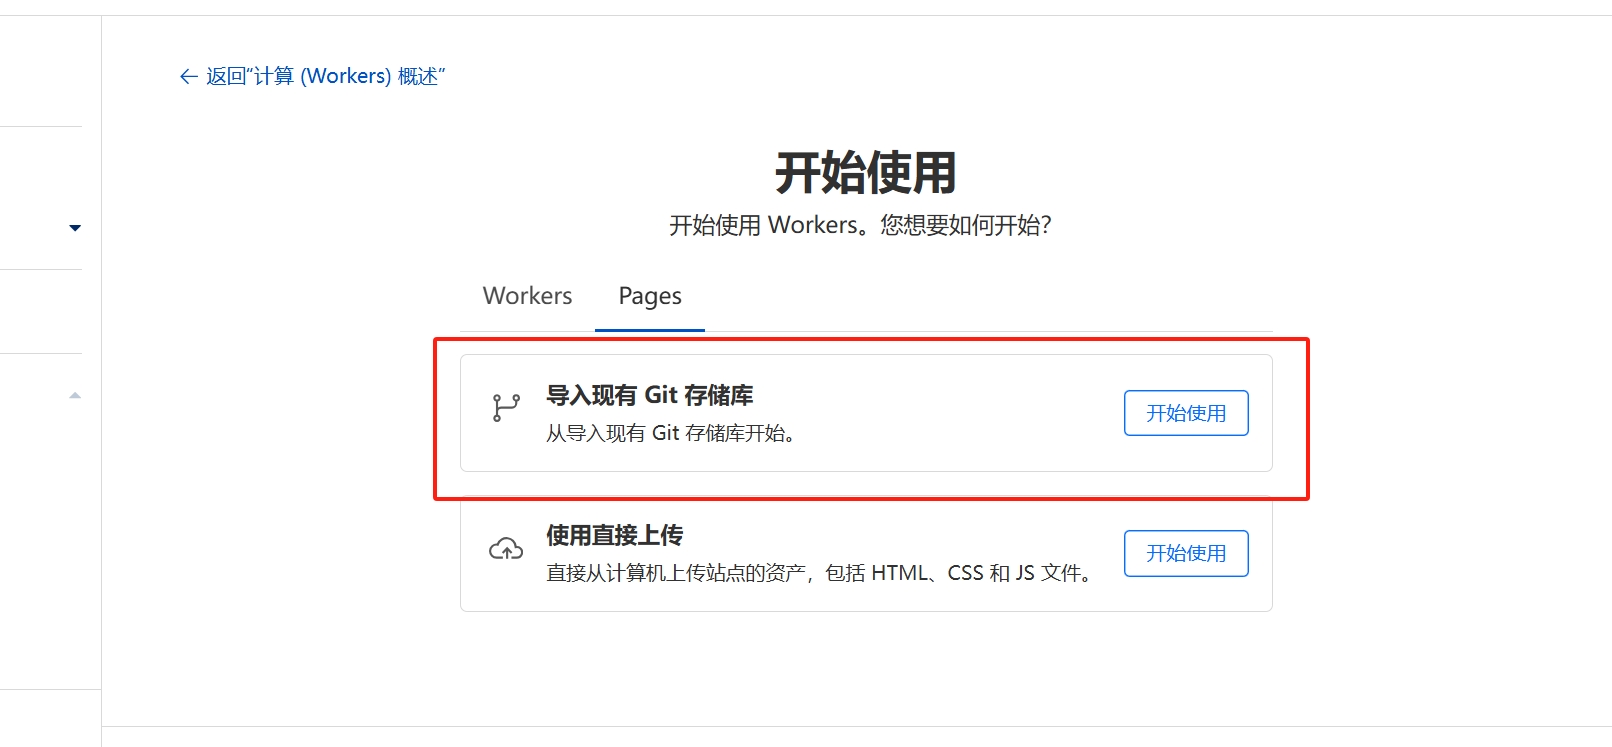Click the HTML, CSS 和 JS upload description
Screen dimensions: 1612x747
coord(820,573)
